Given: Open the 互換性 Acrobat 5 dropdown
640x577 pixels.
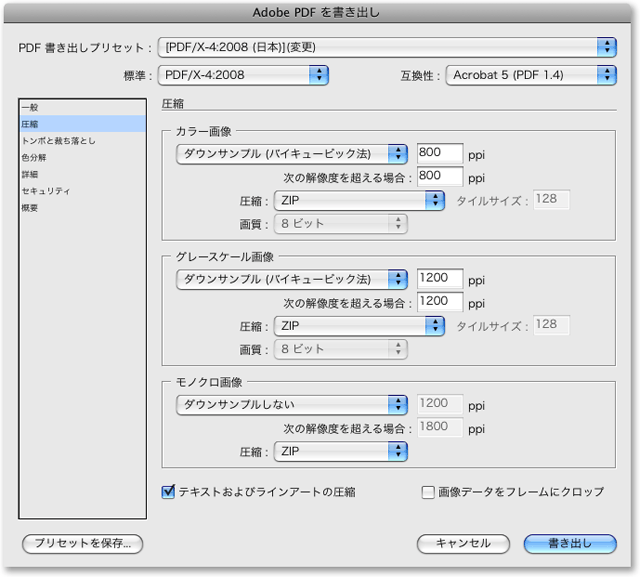Looking at the screenshot, I should 530,74.
